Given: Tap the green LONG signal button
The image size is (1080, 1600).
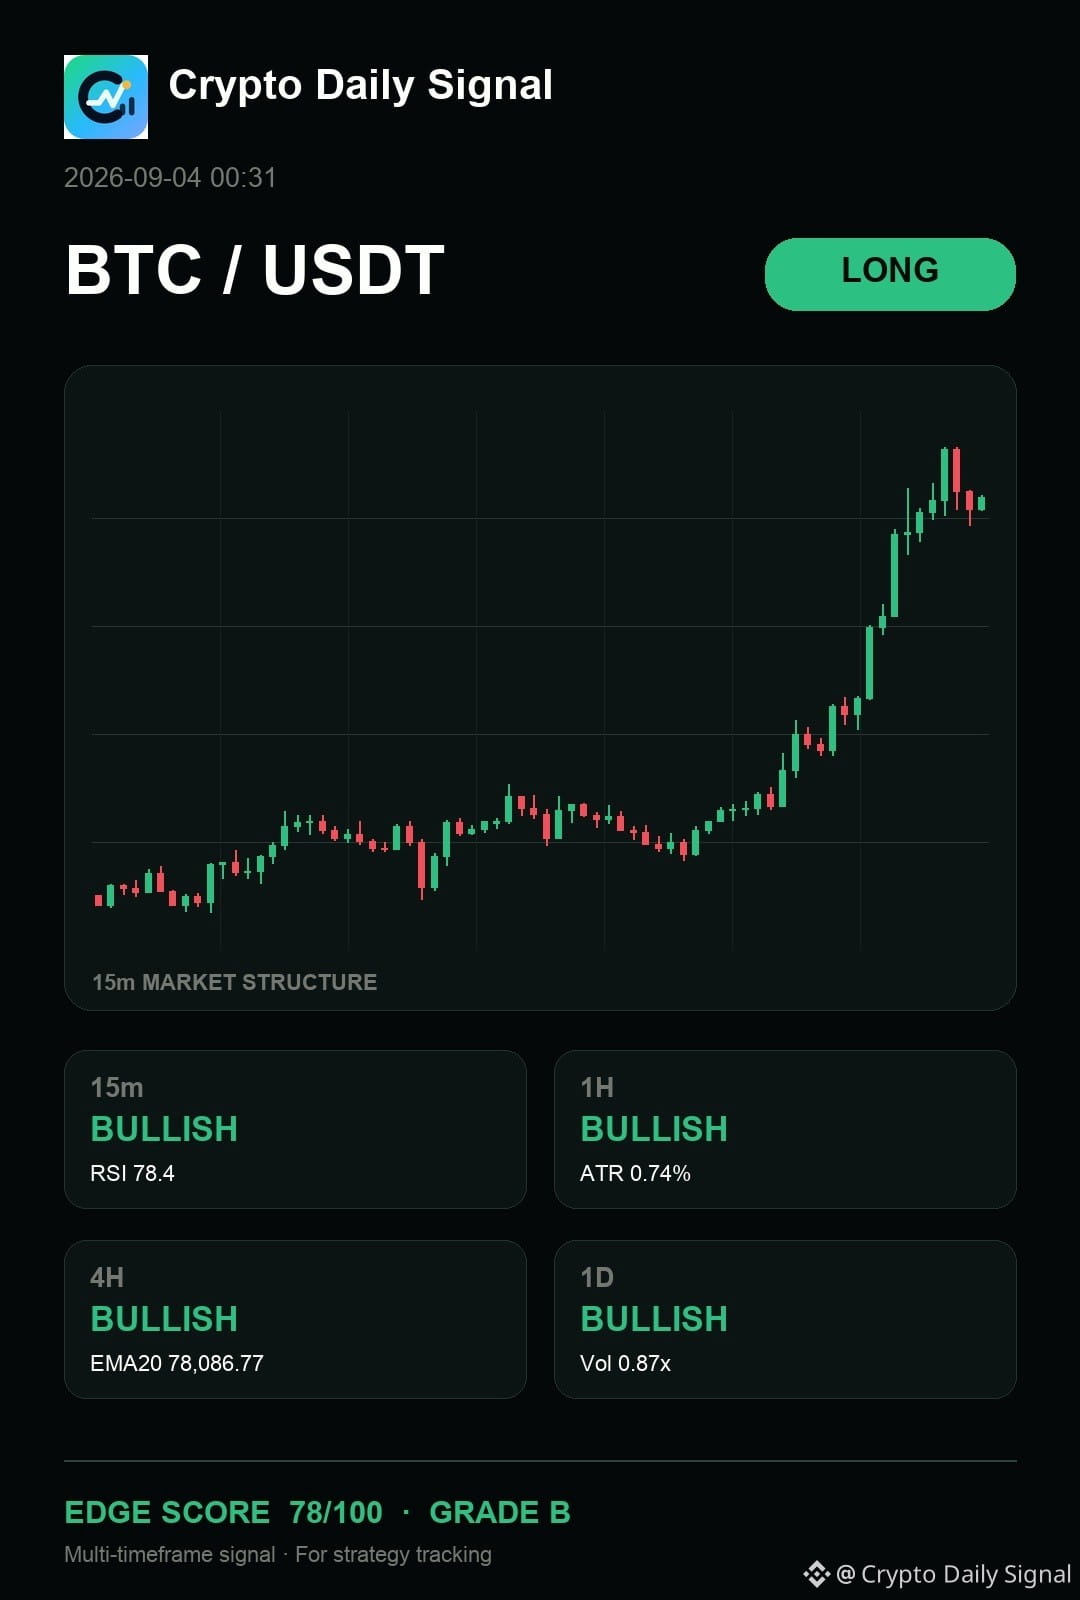Looking at the screenshot, I should pos(890,274).
